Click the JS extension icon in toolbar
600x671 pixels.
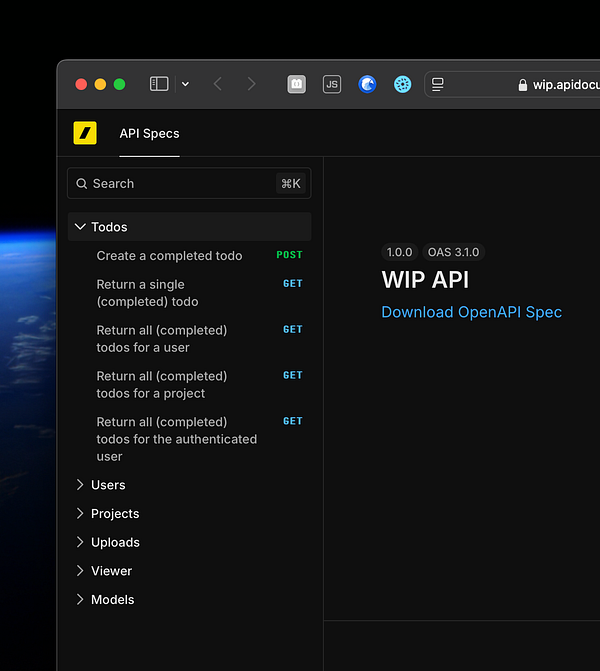[x=332, y=85]
